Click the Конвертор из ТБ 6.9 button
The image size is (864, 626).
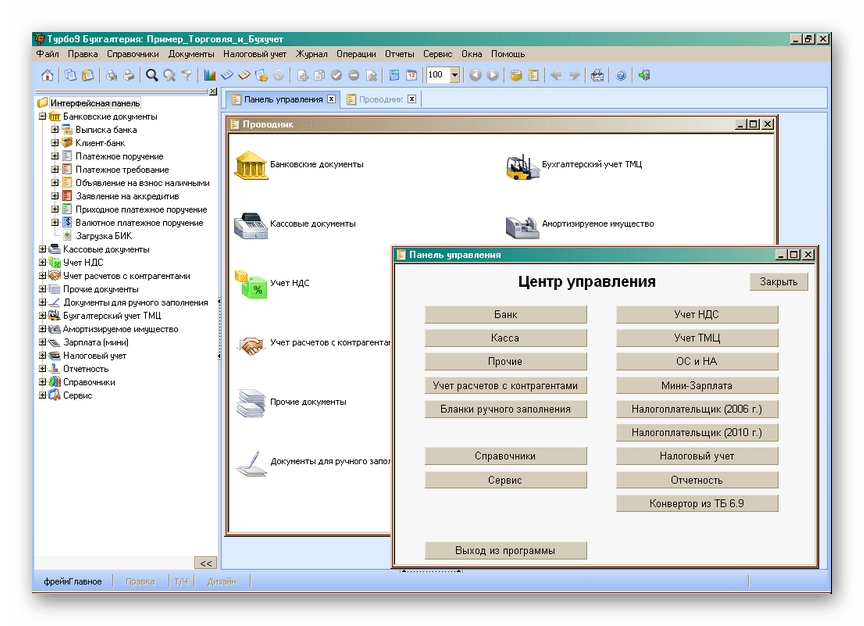point(697,504)
